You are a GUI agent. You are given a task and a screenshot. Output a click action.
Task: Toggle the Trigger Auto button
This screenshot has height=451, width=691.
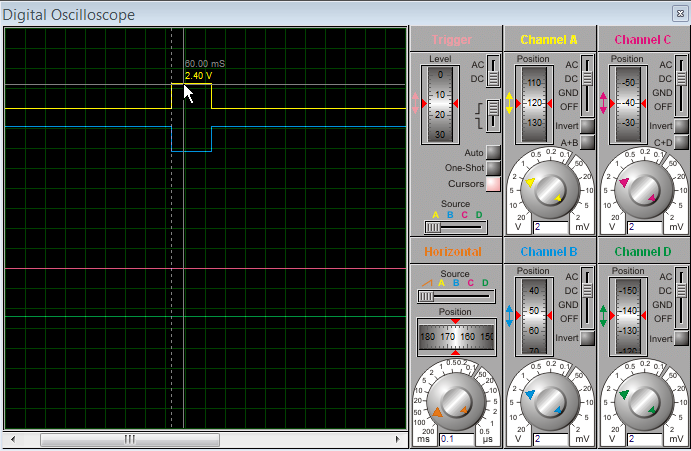(x=493, y=152)
